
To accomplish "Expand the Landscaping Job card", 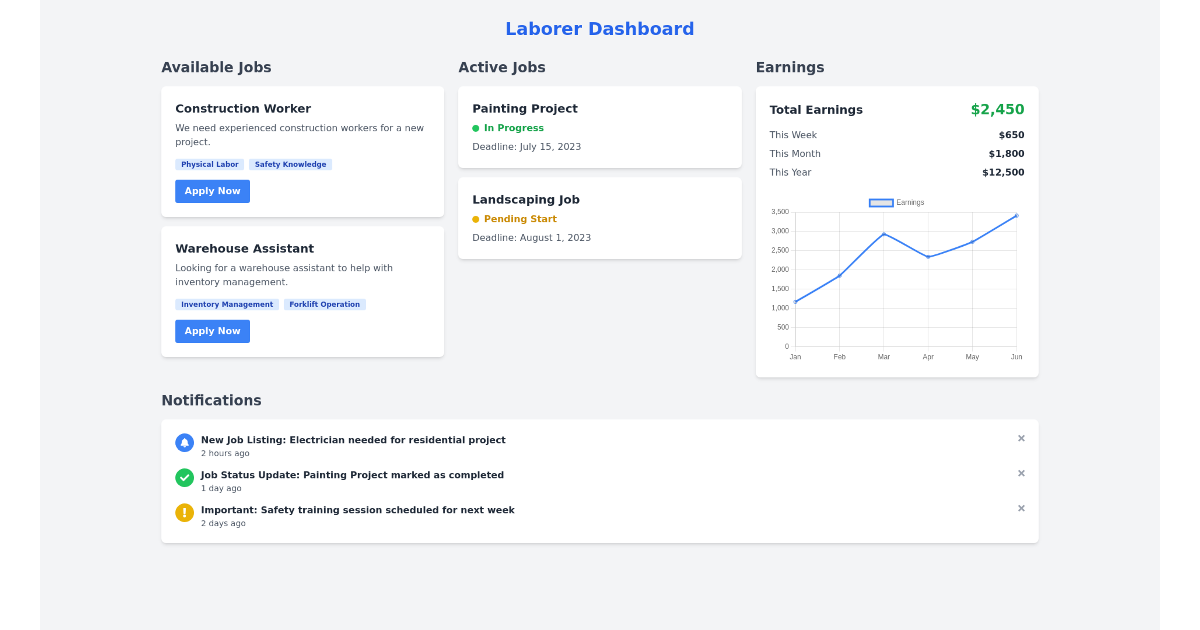I will (527, 199).
